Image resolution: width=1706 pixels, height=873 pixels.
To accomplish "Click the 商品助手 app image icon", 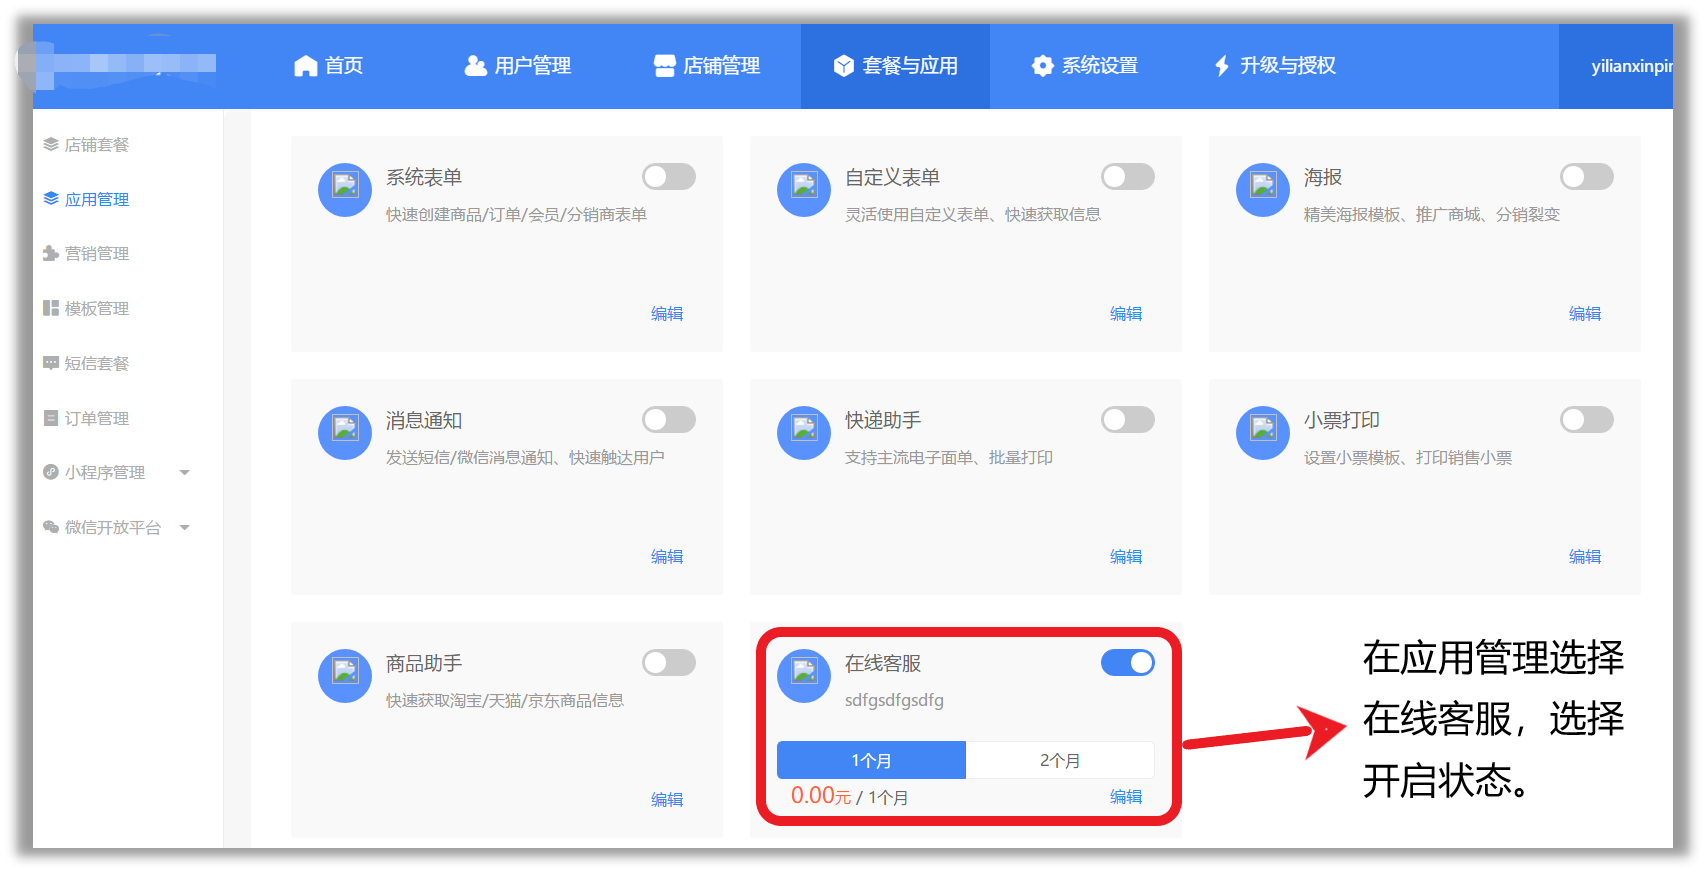I will pyautogui.click(x=345, y=676).
